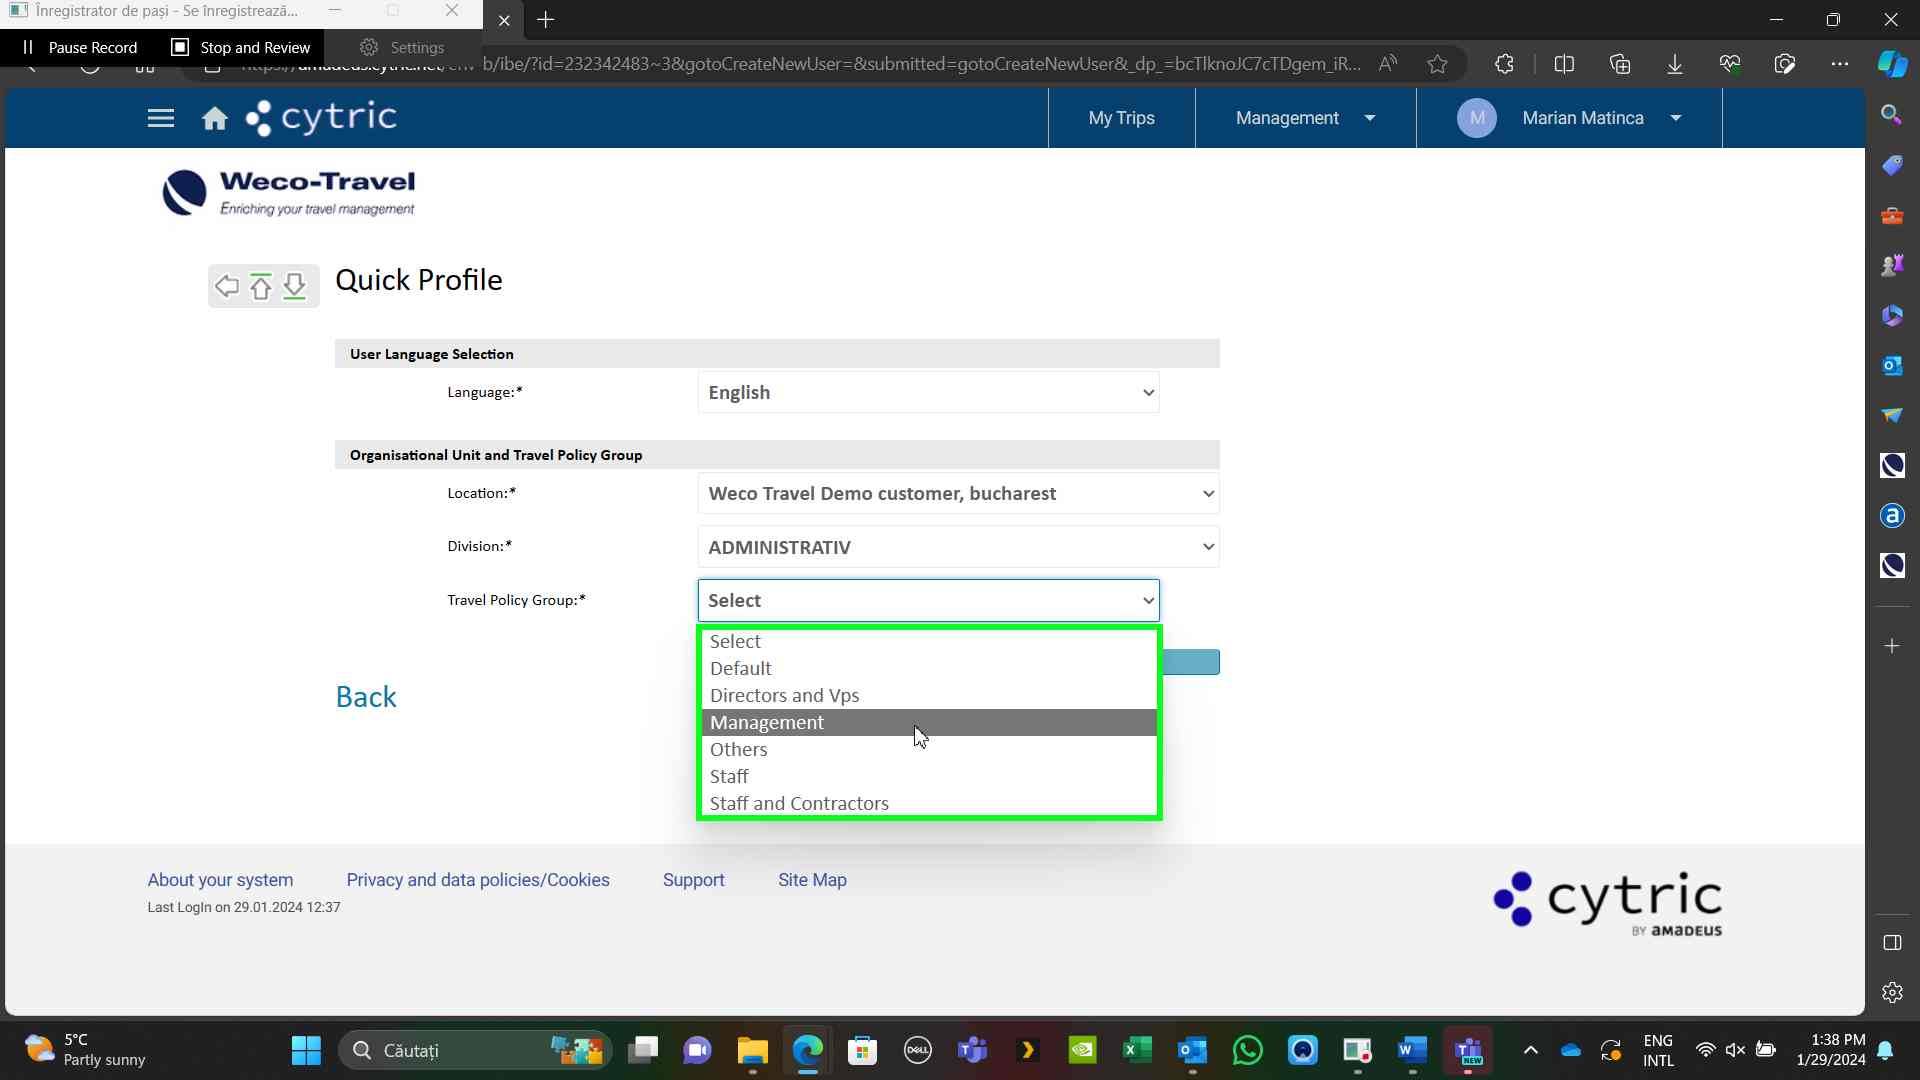Click the back arrow navigation icon
Viewport: 1920px width, 1080px height.
(x=227, y=287)
